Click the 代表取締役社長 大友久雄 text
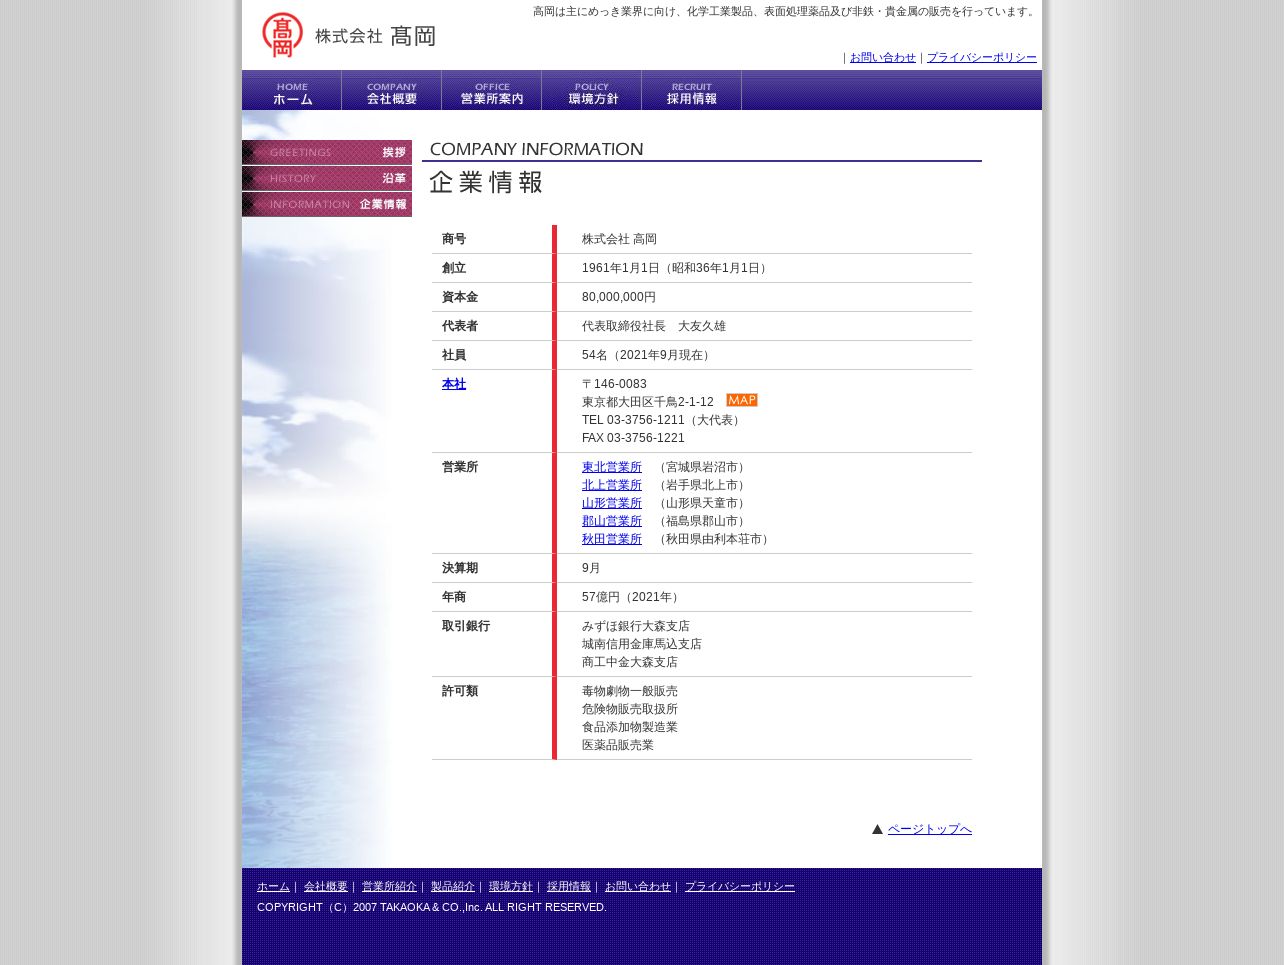The image size is (1284, 965). tap(654, 326)
